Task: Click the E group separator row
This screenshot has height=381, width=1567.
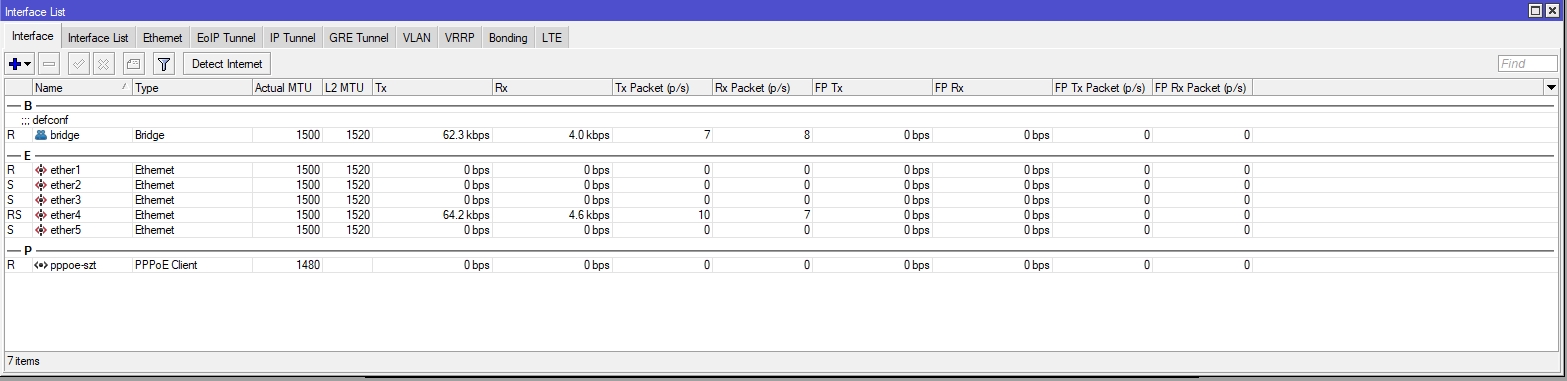Action: 780,155
